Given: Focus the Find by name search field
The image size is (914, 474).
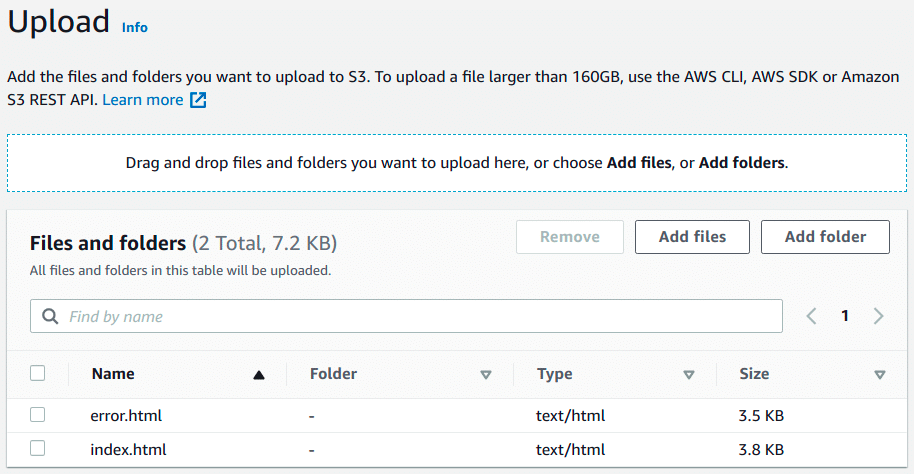Looking at the screenshot, I should (x=420, y=317).
